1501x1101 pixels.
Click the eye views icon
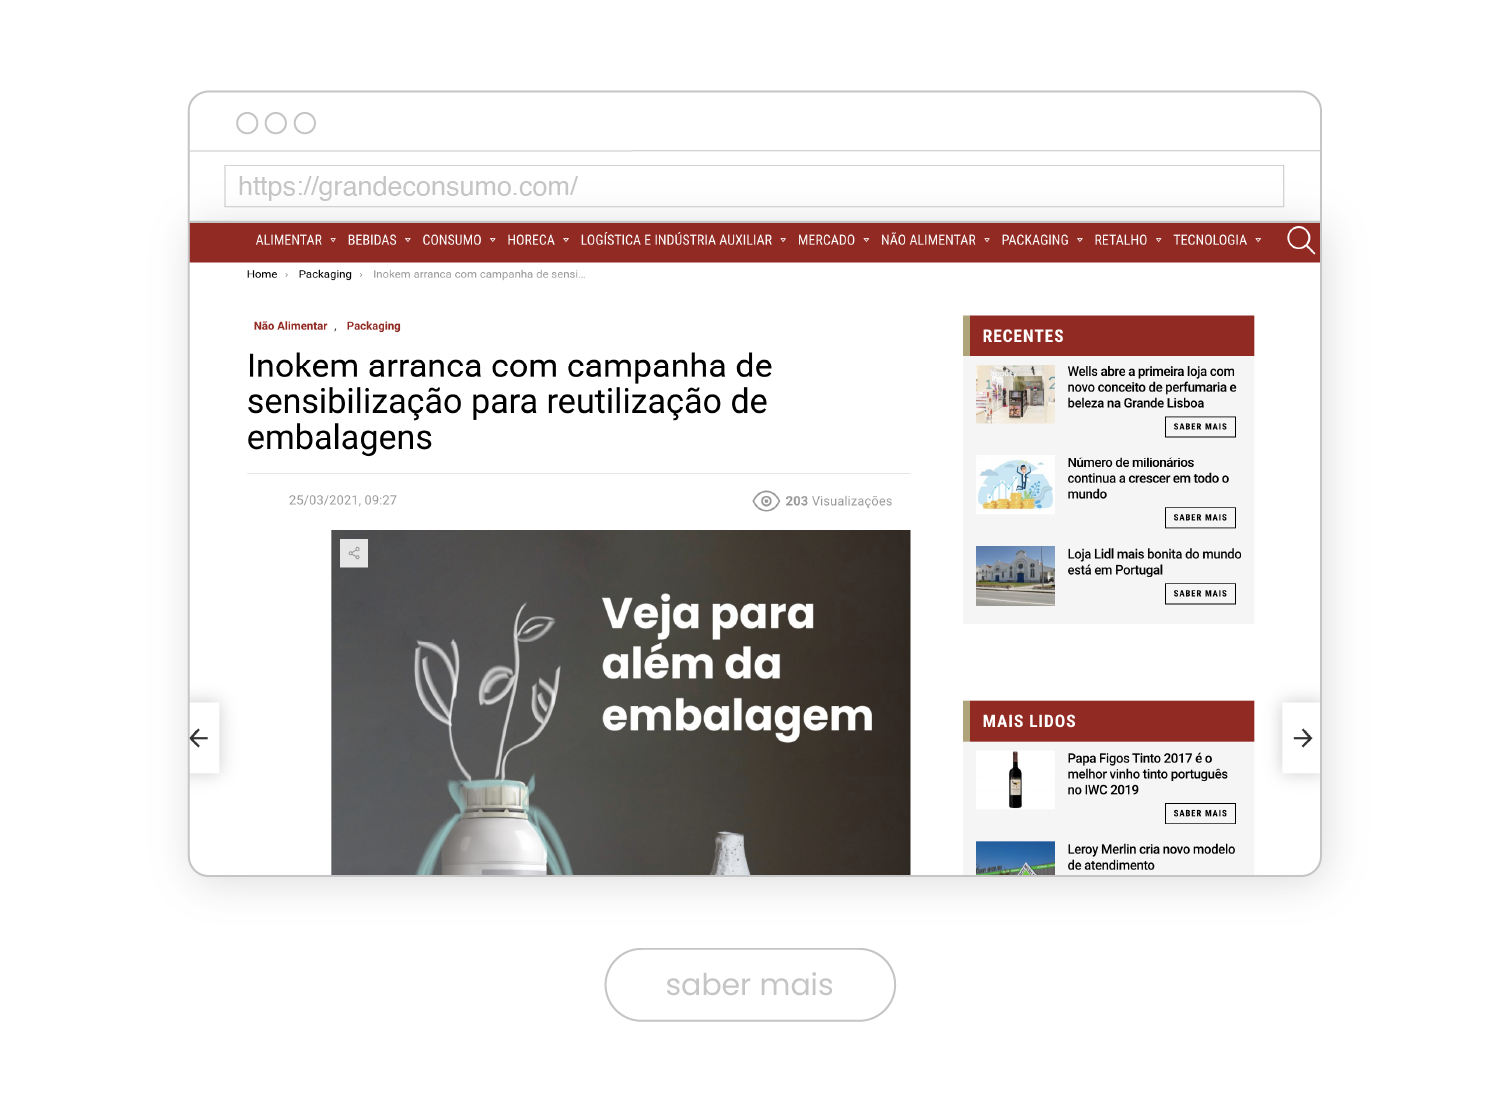(766, 501)
